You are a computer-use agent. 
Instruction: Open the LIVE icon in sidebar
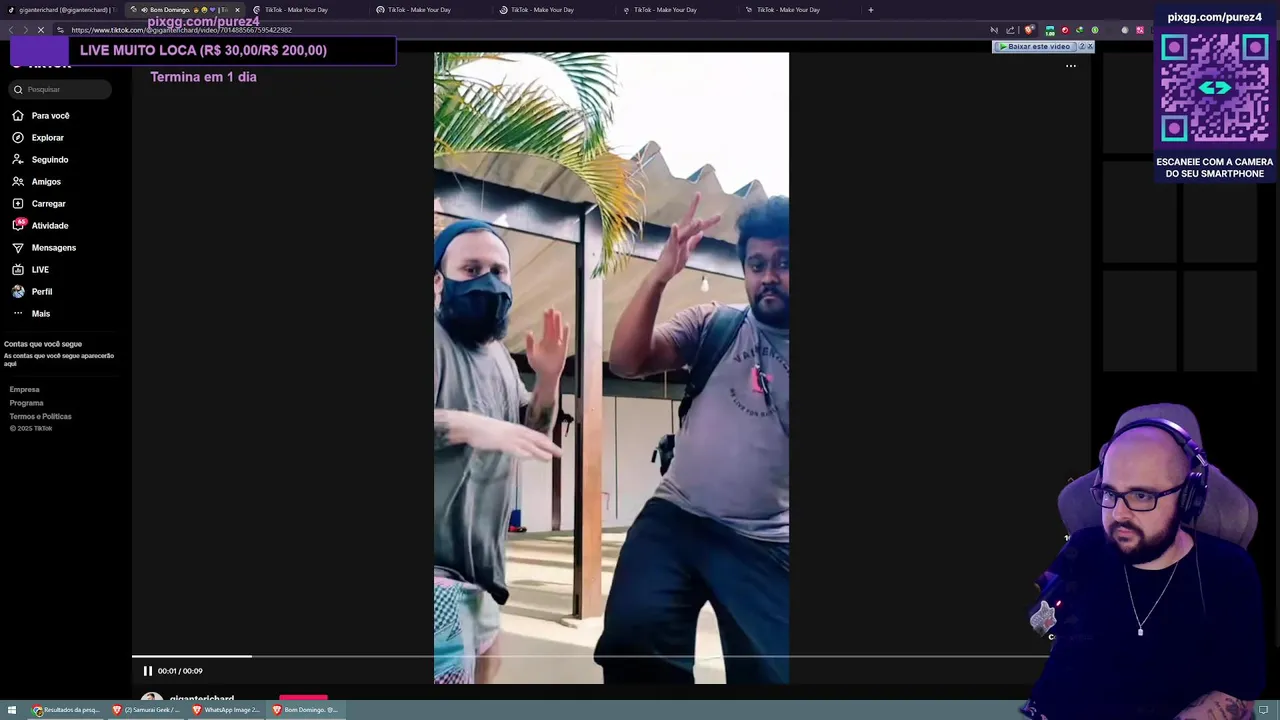(18, 270)
